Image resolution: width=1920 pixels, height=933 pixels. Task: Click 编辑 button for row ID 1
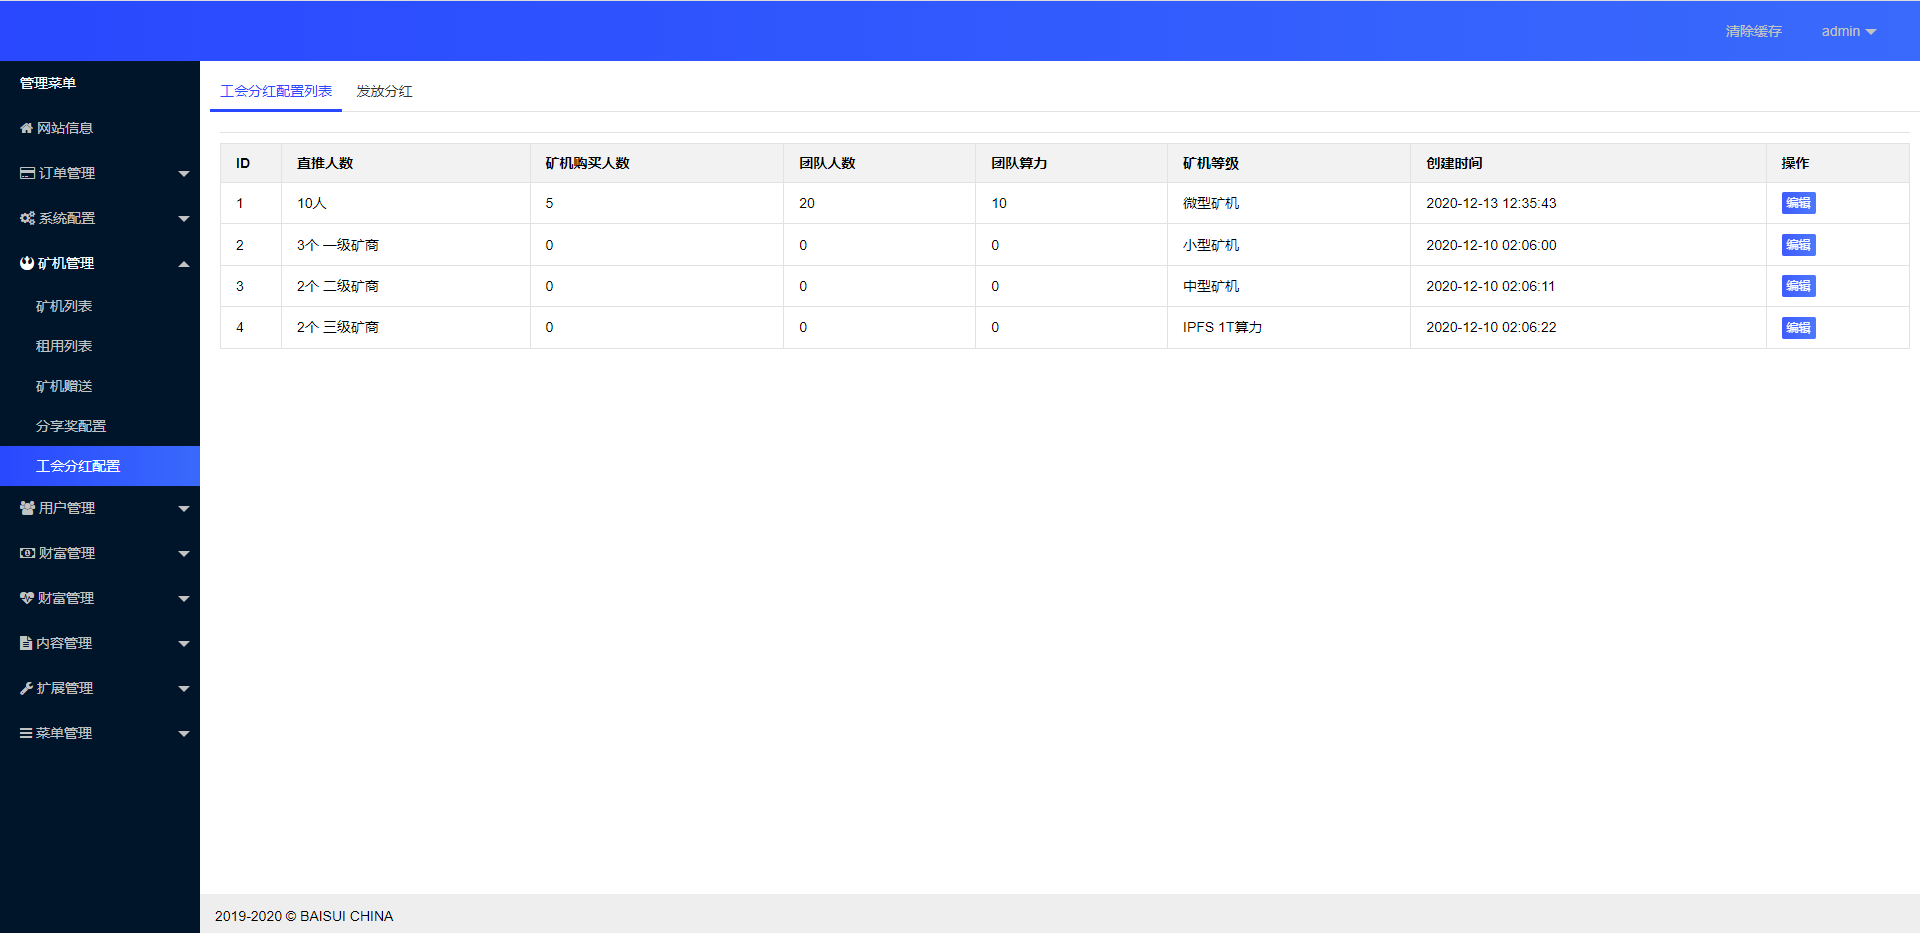(x=1797, y=203)
